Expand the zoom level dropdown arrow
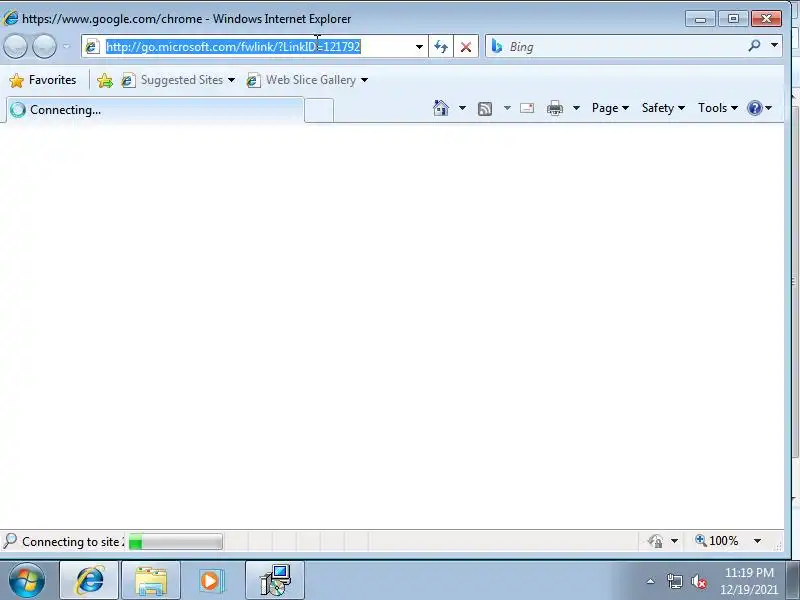Image resolution: width=800 pixels, height=600 pixels. (758, 541)
